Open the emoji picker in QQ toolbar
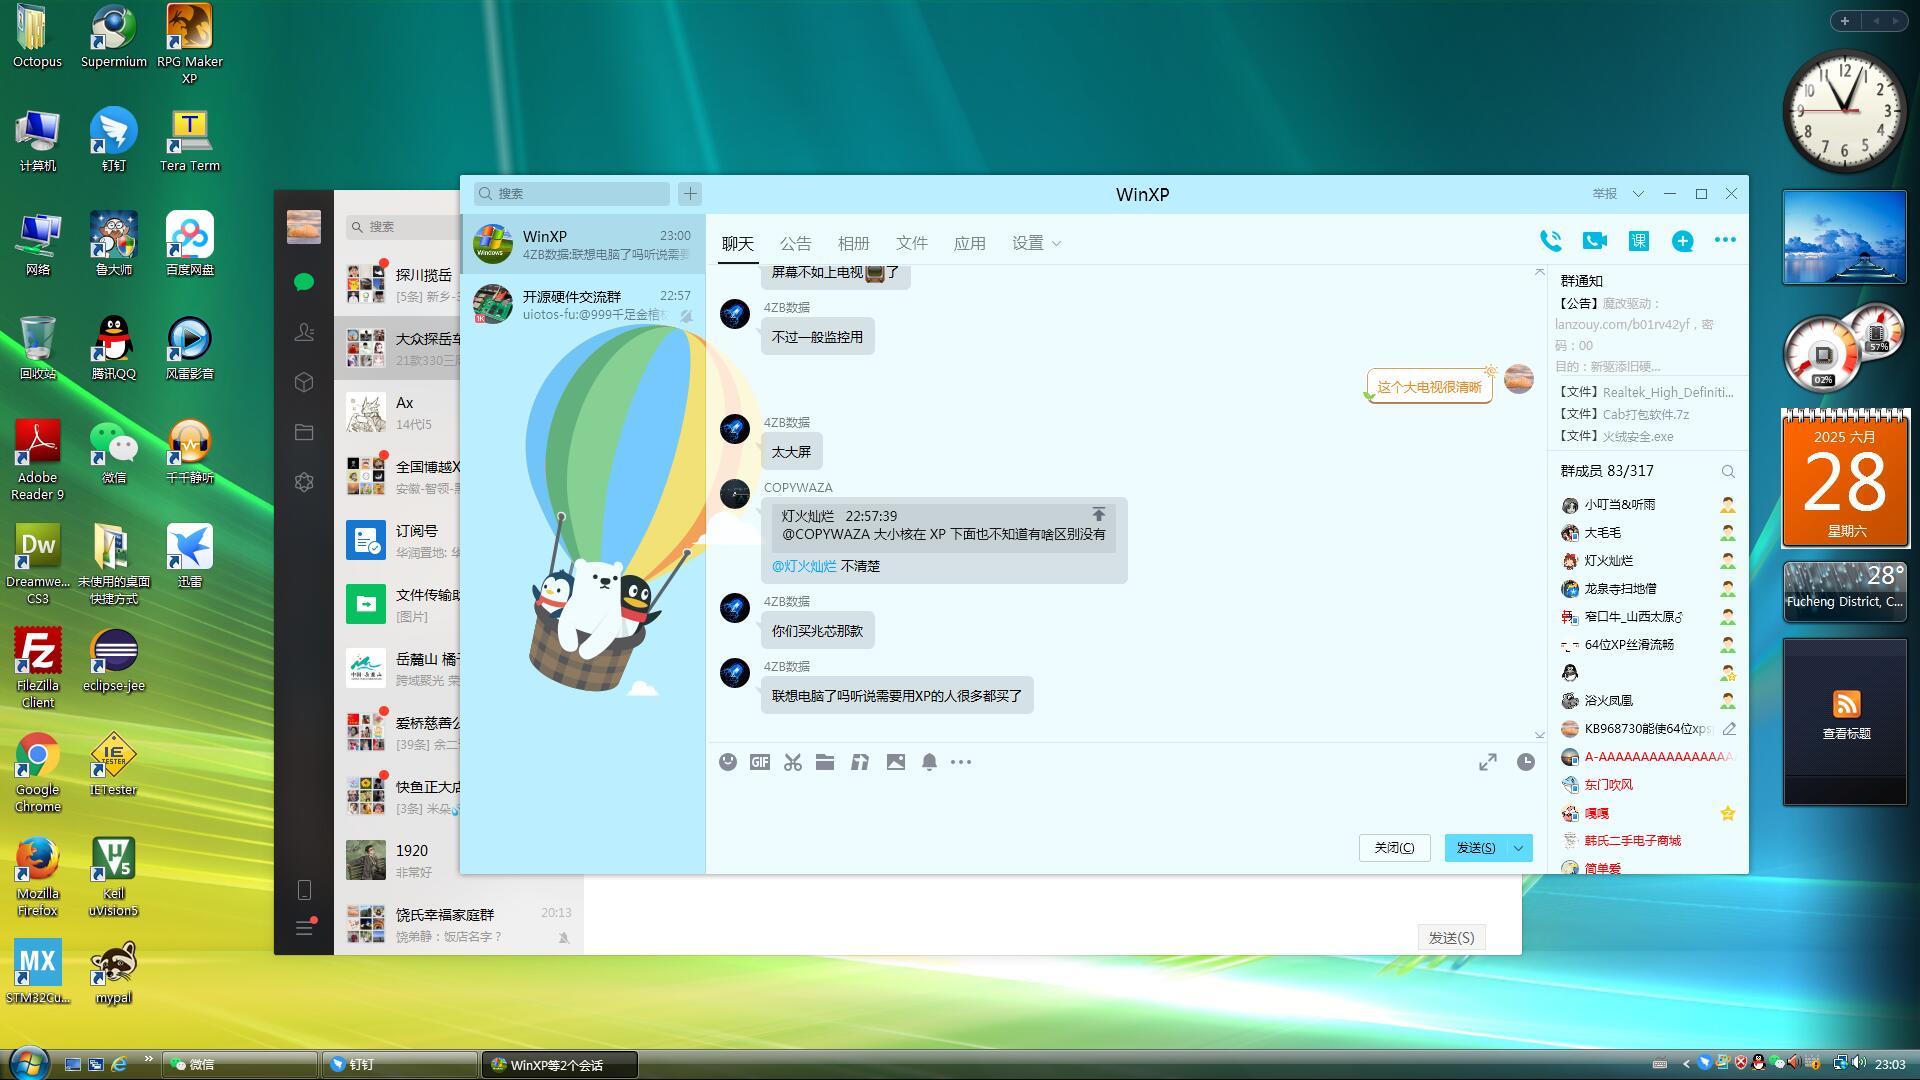Screen dimensions: 1920x1080 [x=728, y=762]
